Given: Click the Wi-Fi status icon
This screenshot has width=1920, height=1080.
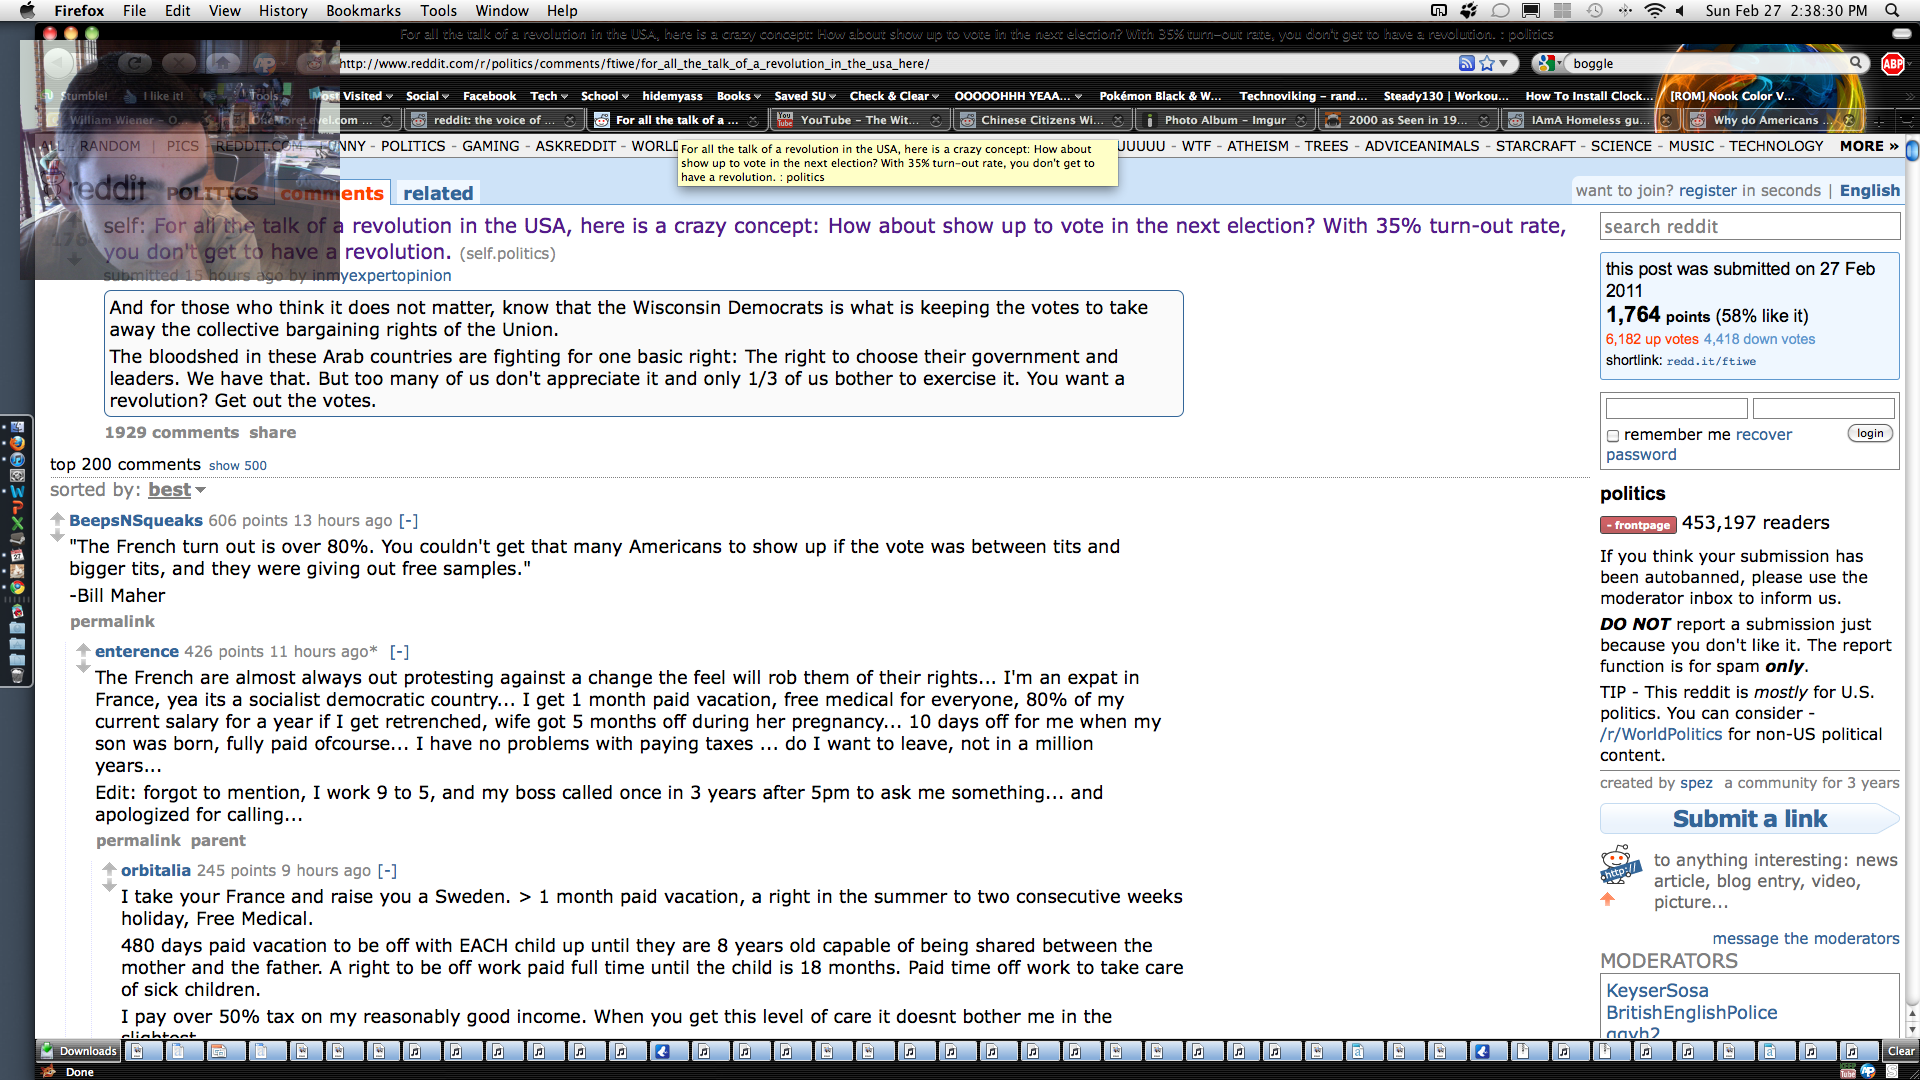Looking at the screenshot, I should (x=1654, y=10).
